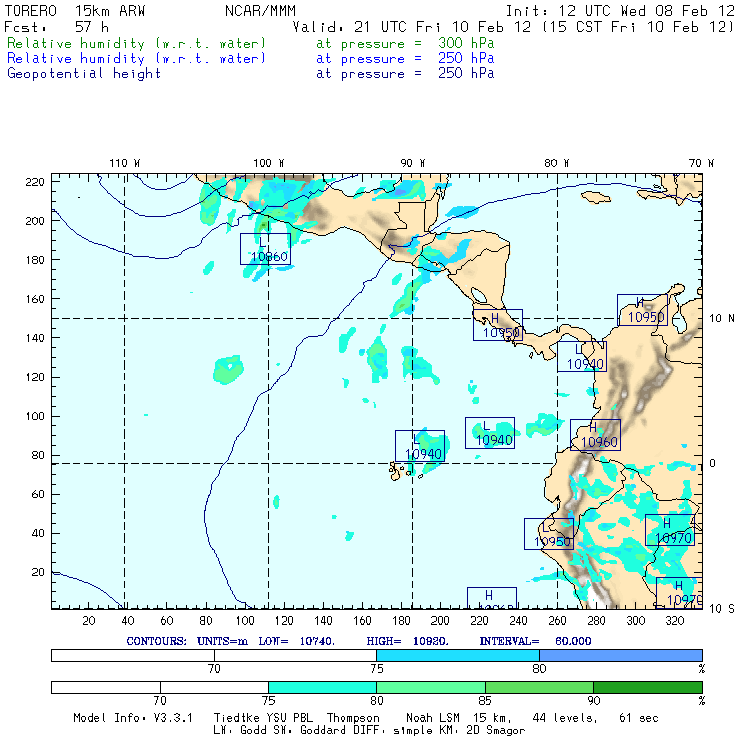Click the 'L 10860' low label box

point(265,249)
